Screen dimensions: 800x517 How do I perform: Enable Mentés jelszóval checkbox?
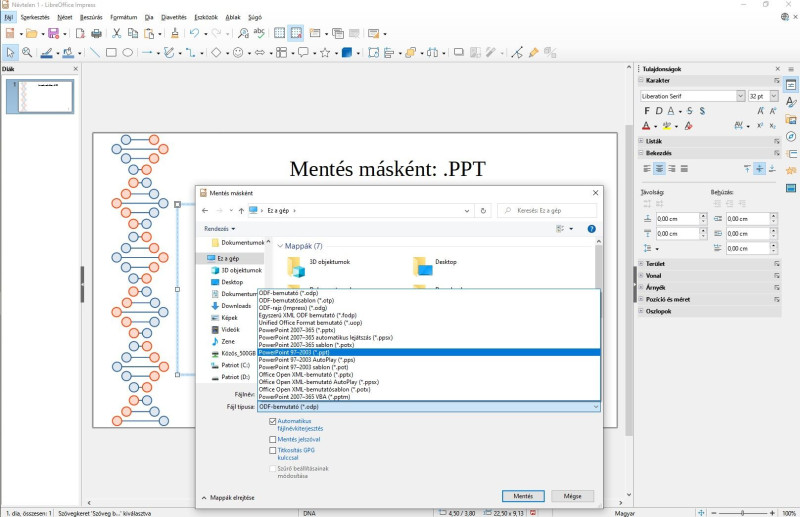tap(272, 439)
